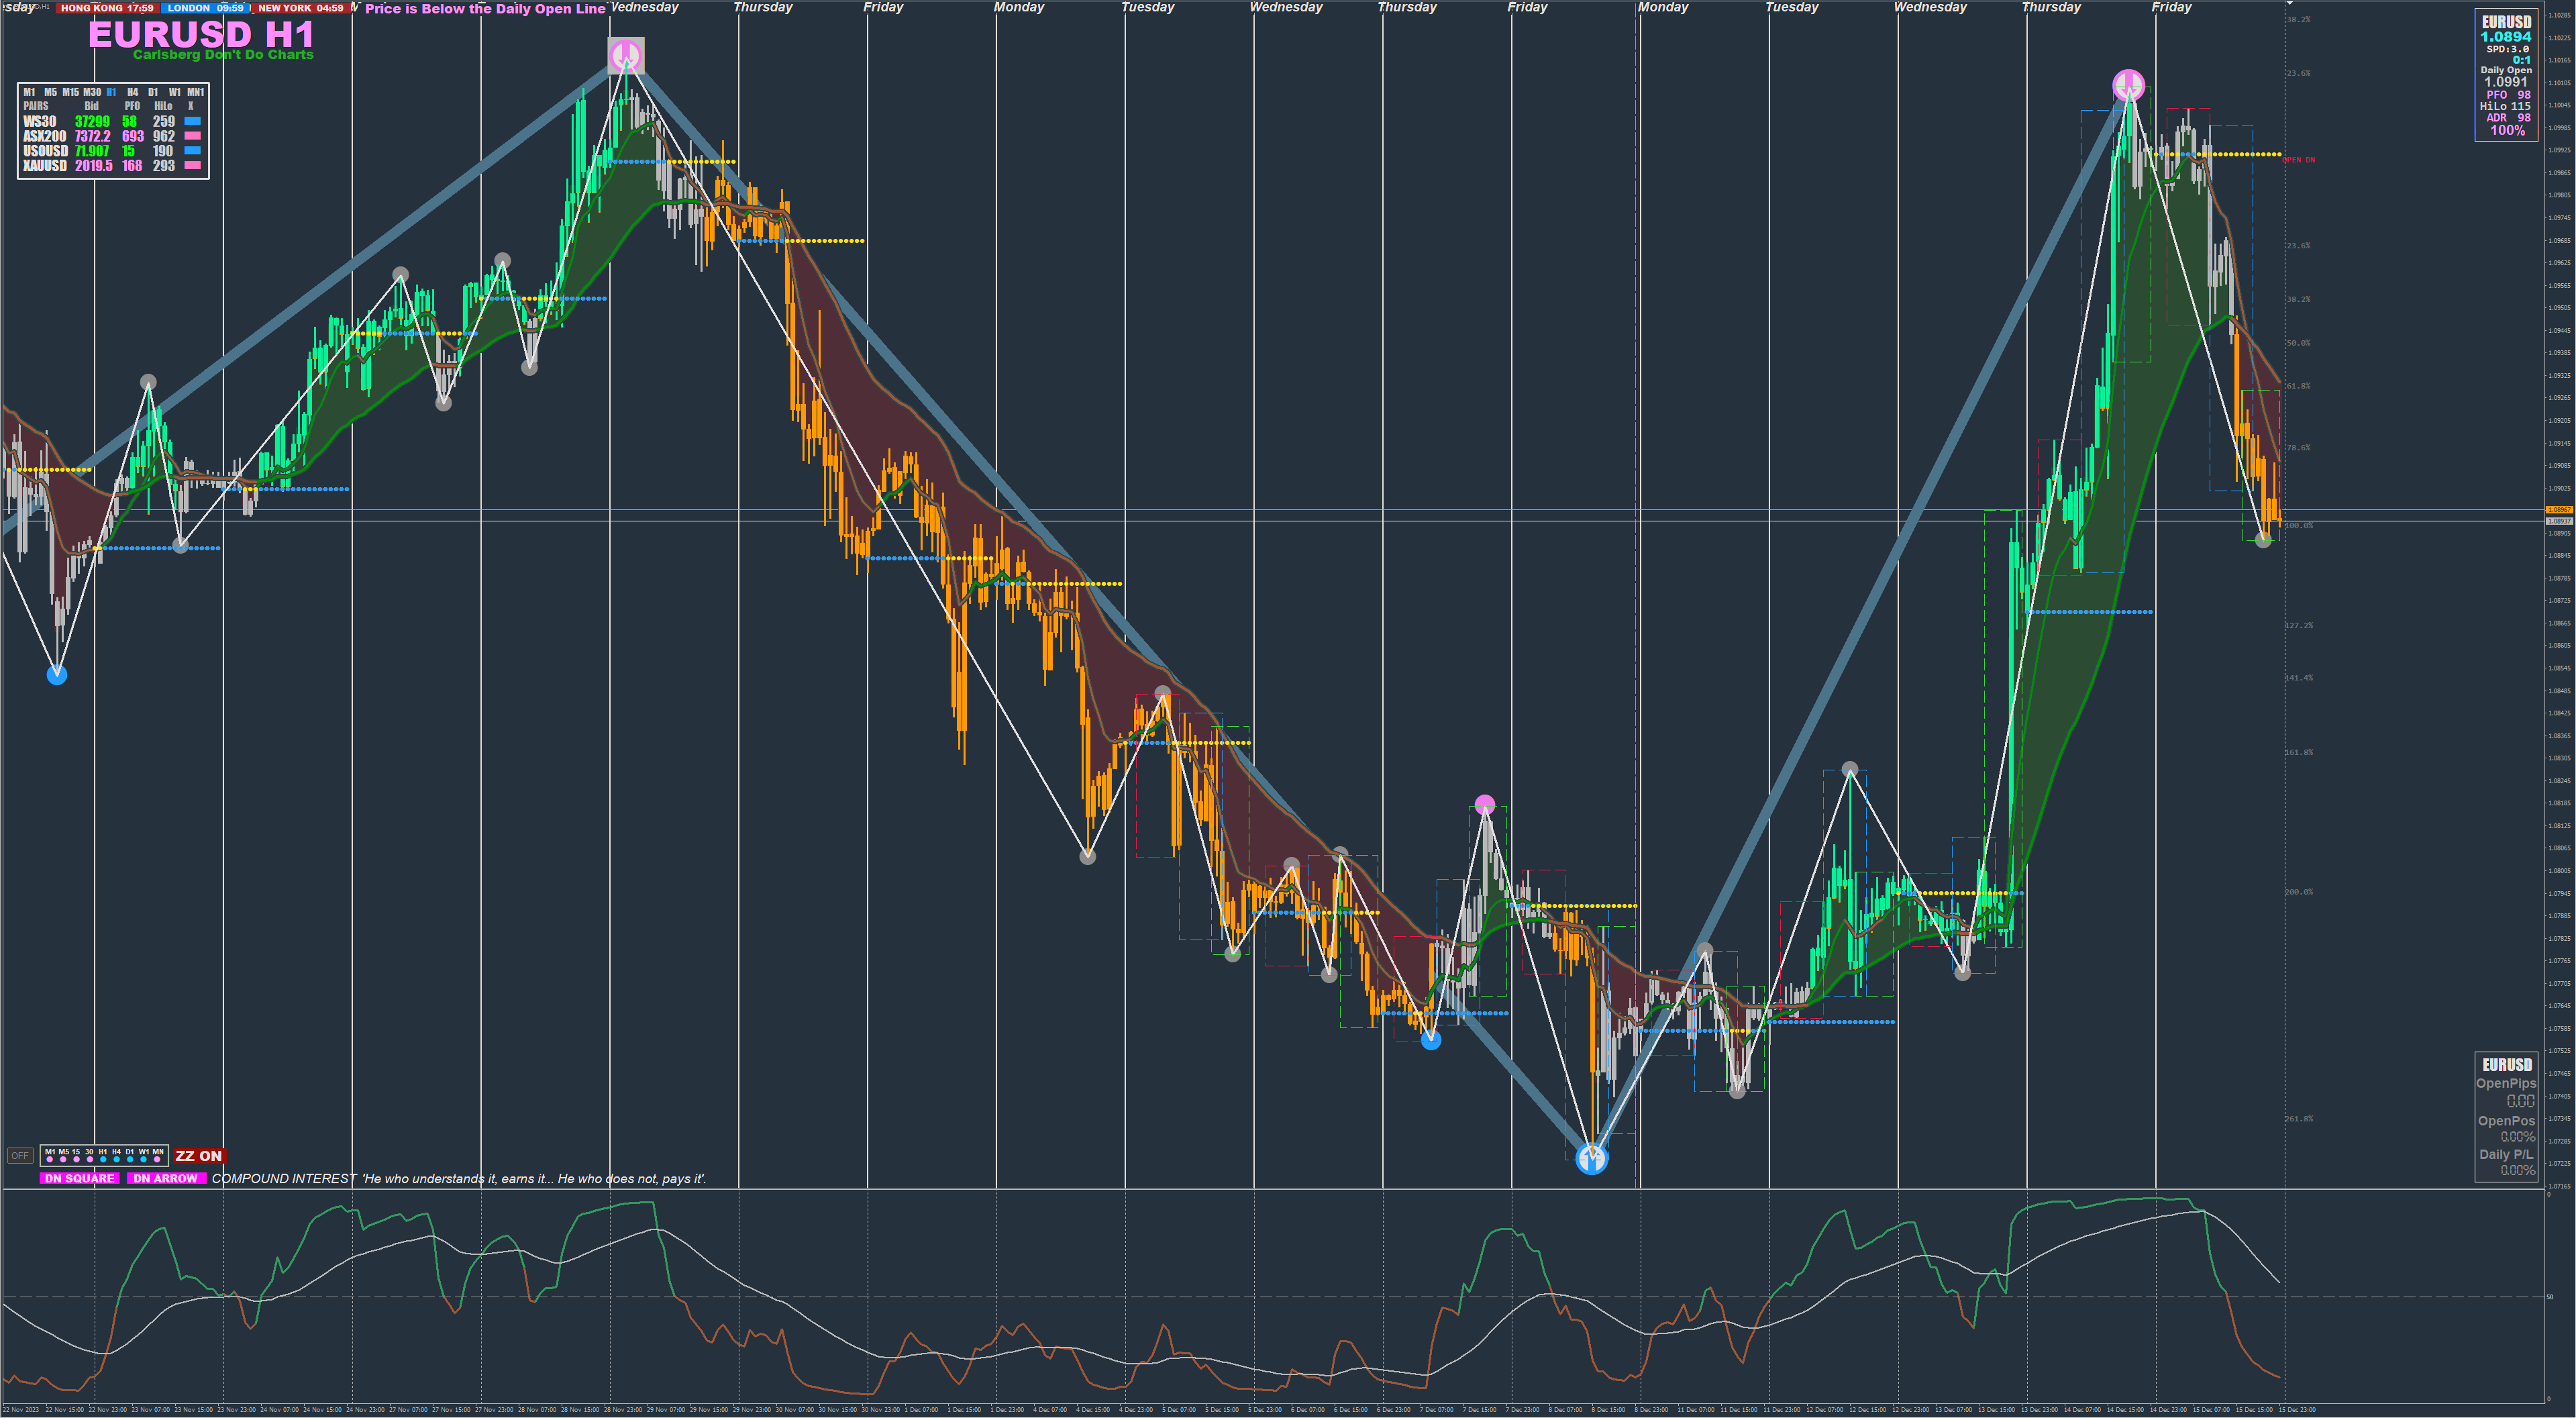
Task: Switch to H4 timeframe in pairs panel
Action: point(132,92)
